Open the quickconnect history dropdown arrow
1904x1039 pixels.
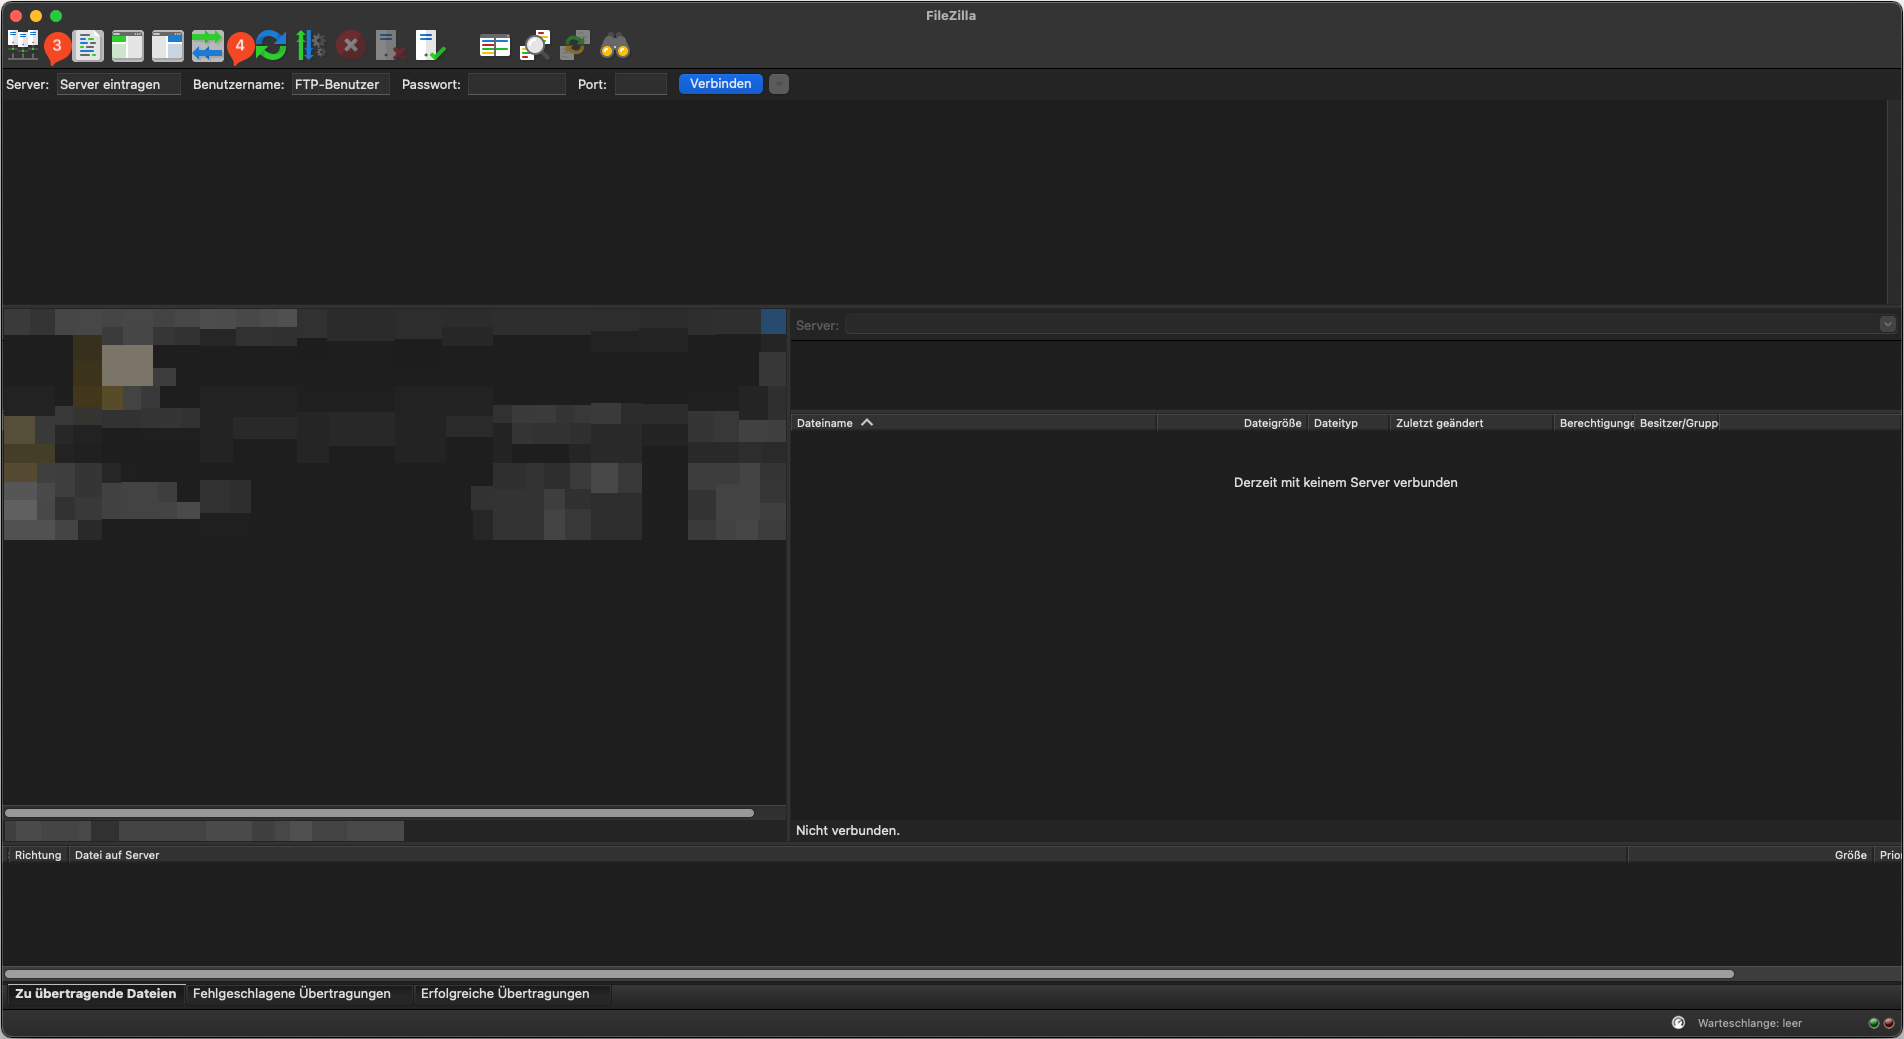(x=779, y=84)
